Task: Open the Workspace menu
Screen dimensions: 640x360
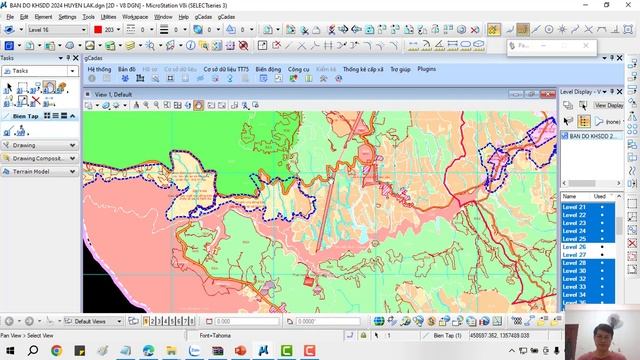Action: click(x=135, y=17)
